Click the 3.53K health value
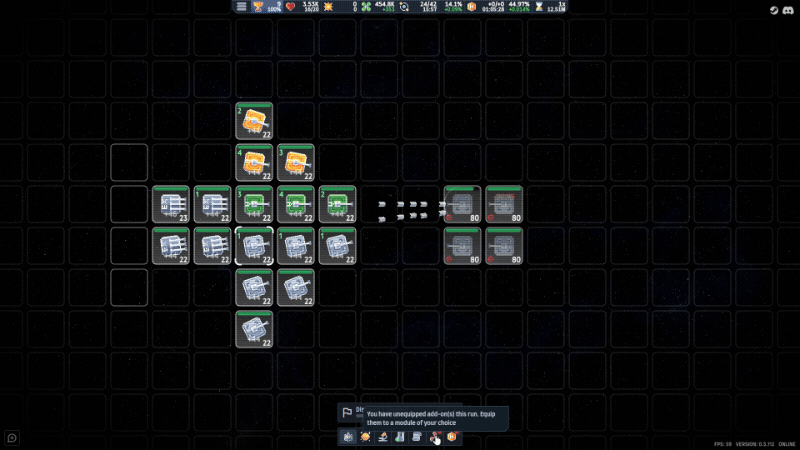 tap(311, 4)
